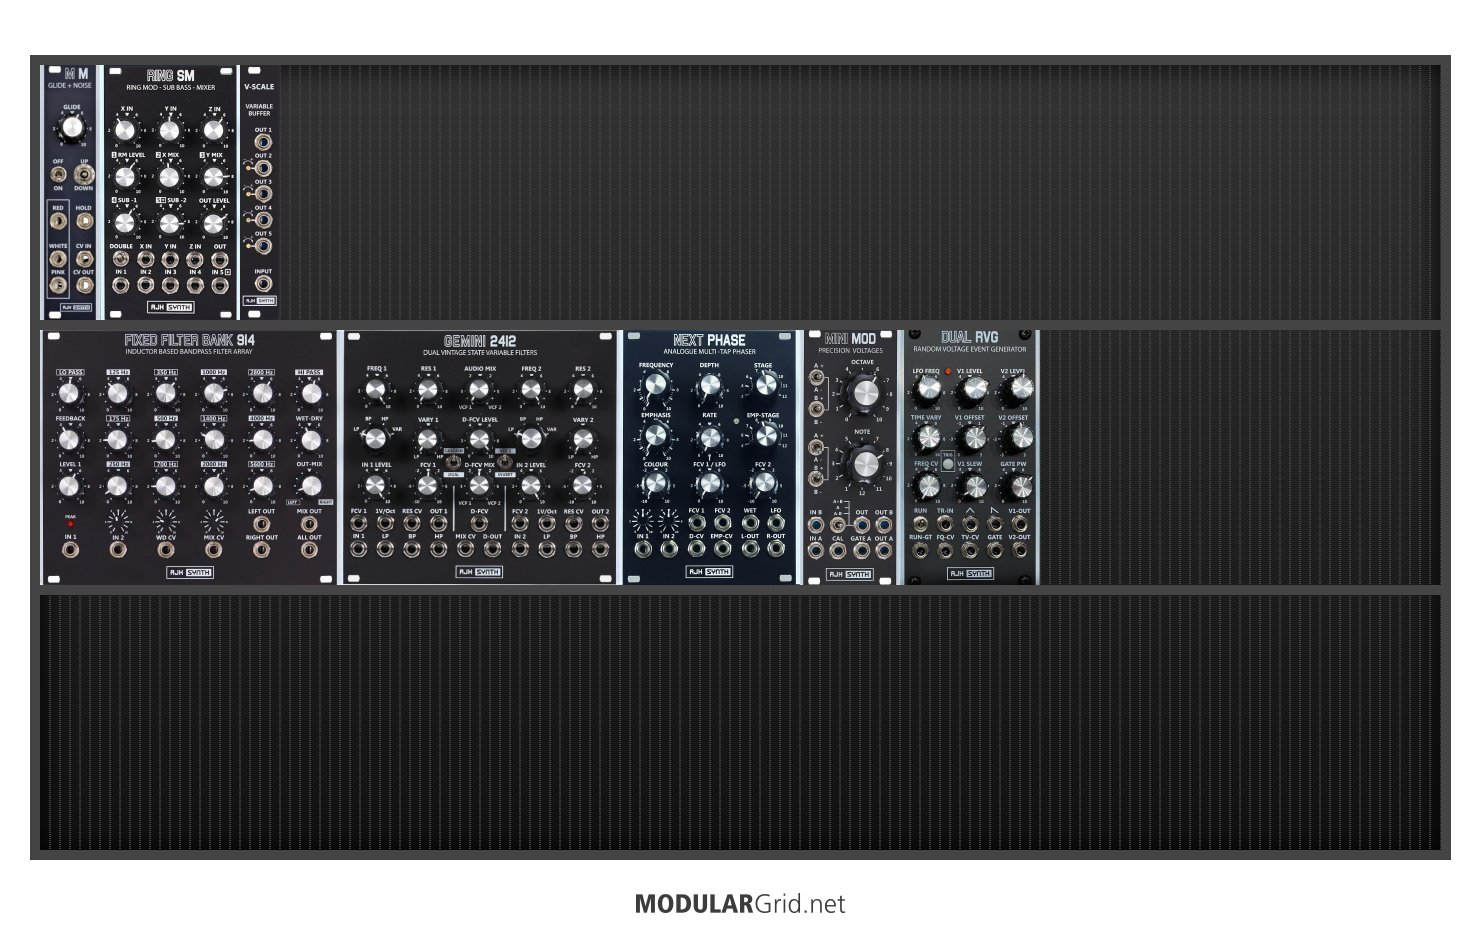Click the V1 SLEW knob on Dual RVG

click(x=973, y=486)
